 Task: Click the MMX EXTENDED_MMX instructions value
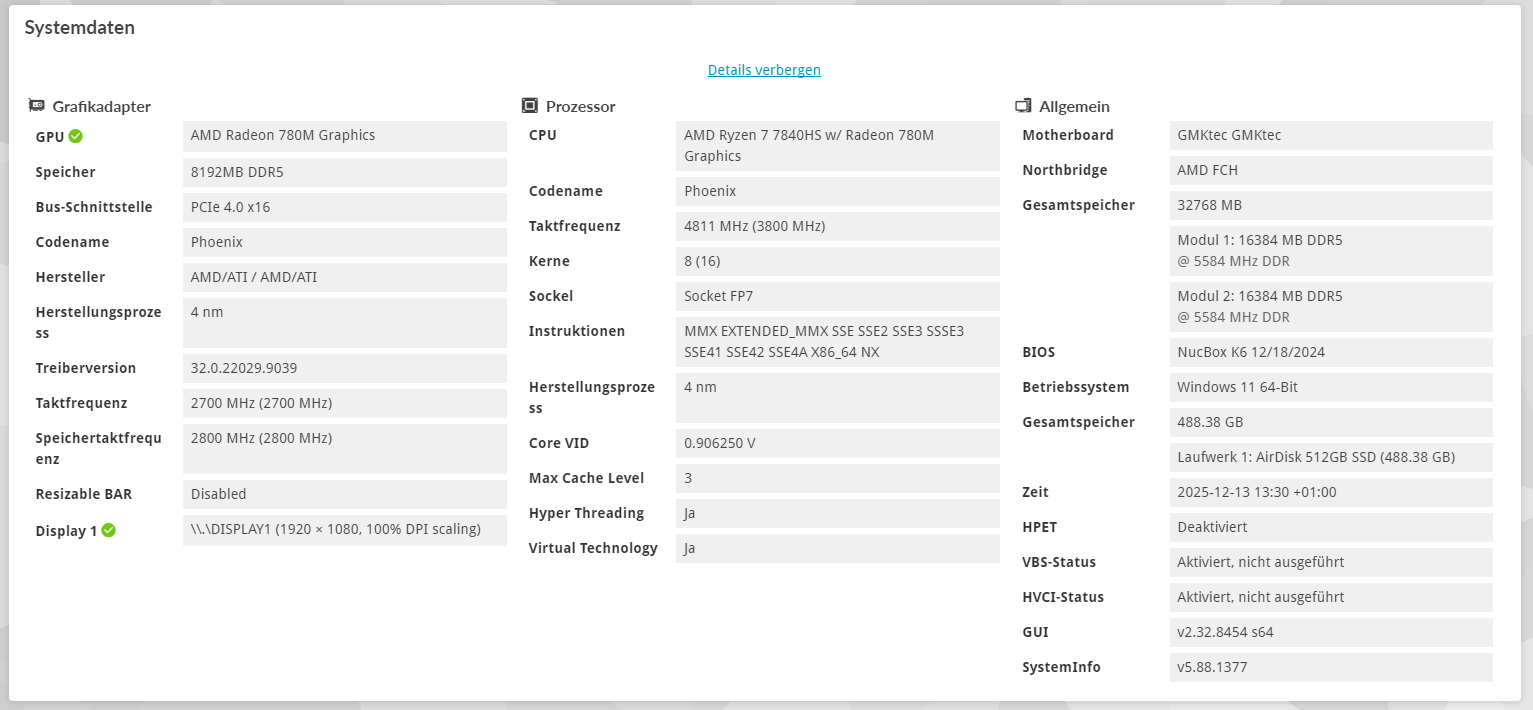(838, 342)
